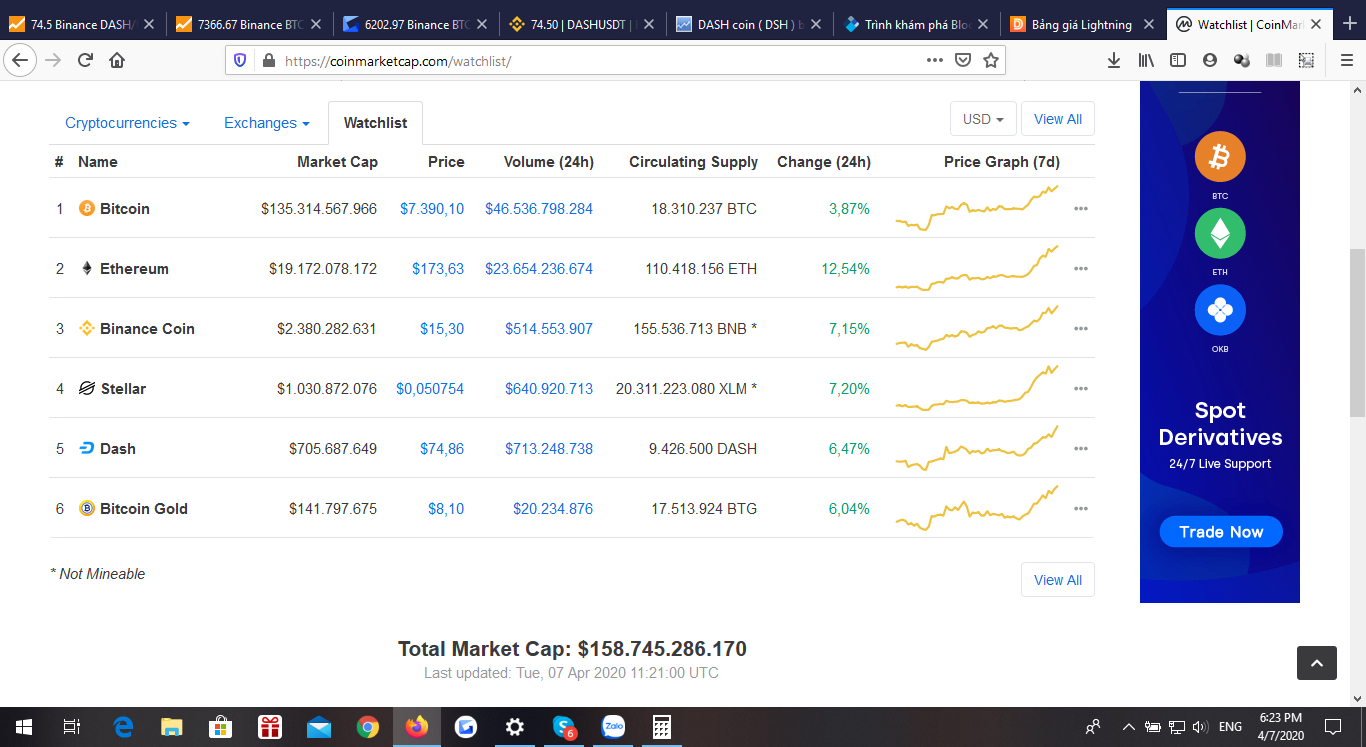Image resolution: width=1366 pixels, height=747 pixels.
Task: Switch to the 6202.97 Binance BTC tab
Action: point(415,24)
